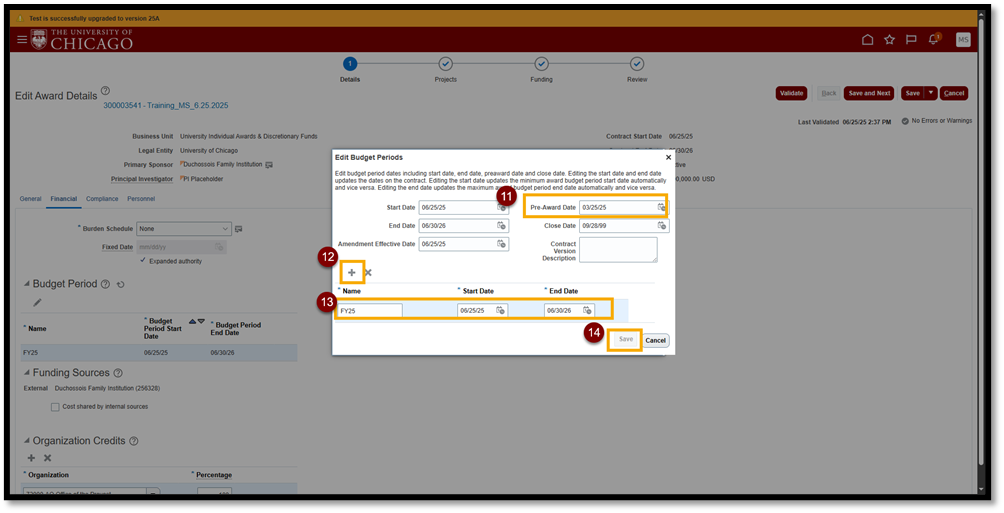
Task: Open the Pre-Award Date calendar picker
Action: coord(661,208)
